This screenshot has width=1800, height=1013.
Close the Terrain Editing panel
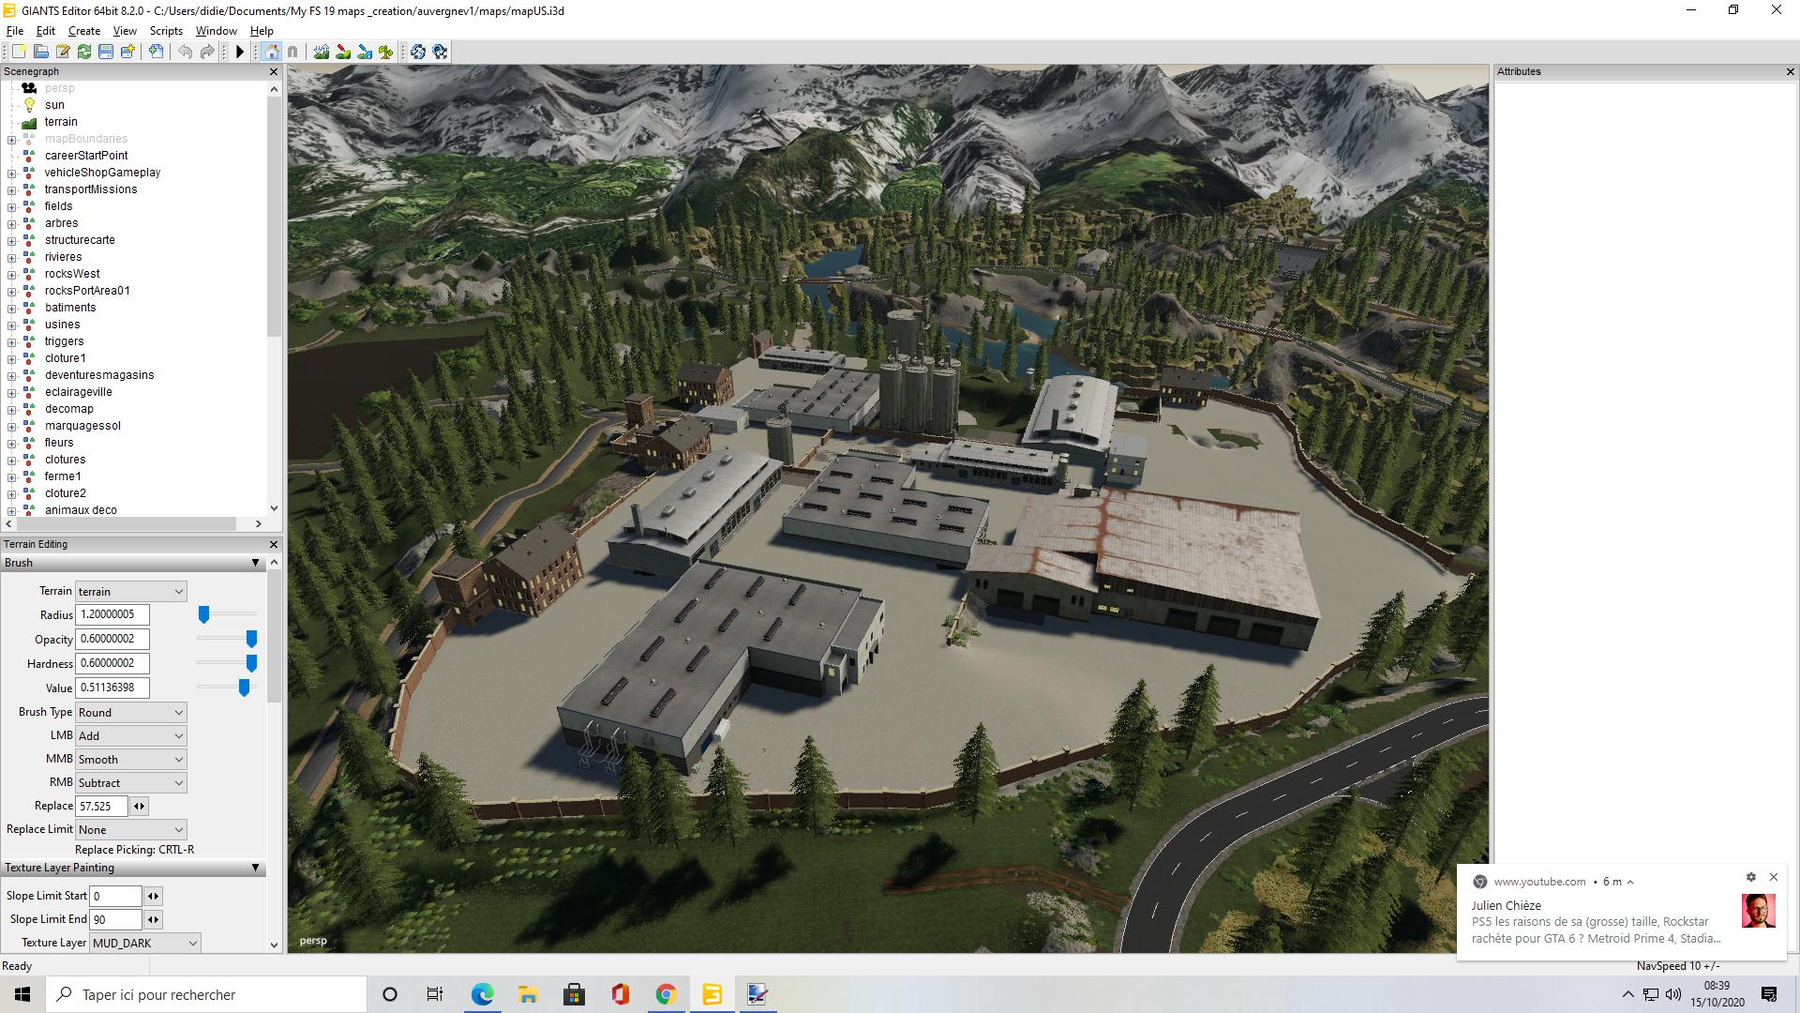(x=273, y=544)
